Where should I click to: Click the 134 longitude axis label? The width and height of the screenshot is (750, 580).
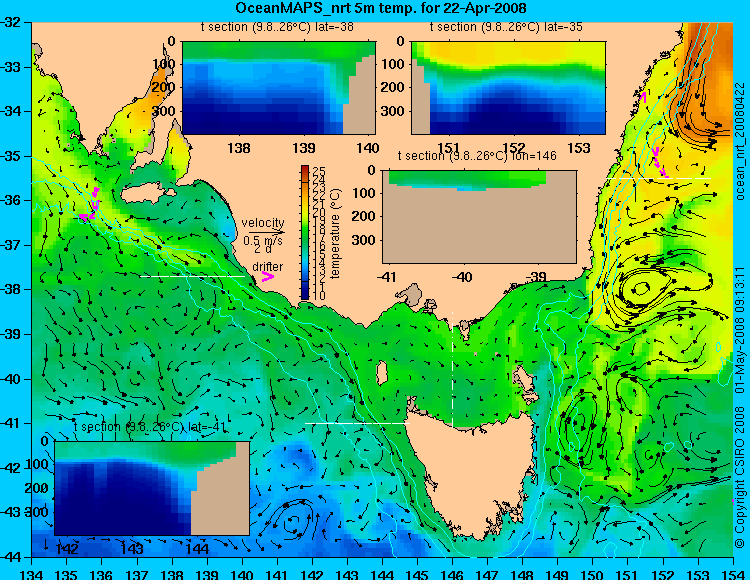(32, 573)
